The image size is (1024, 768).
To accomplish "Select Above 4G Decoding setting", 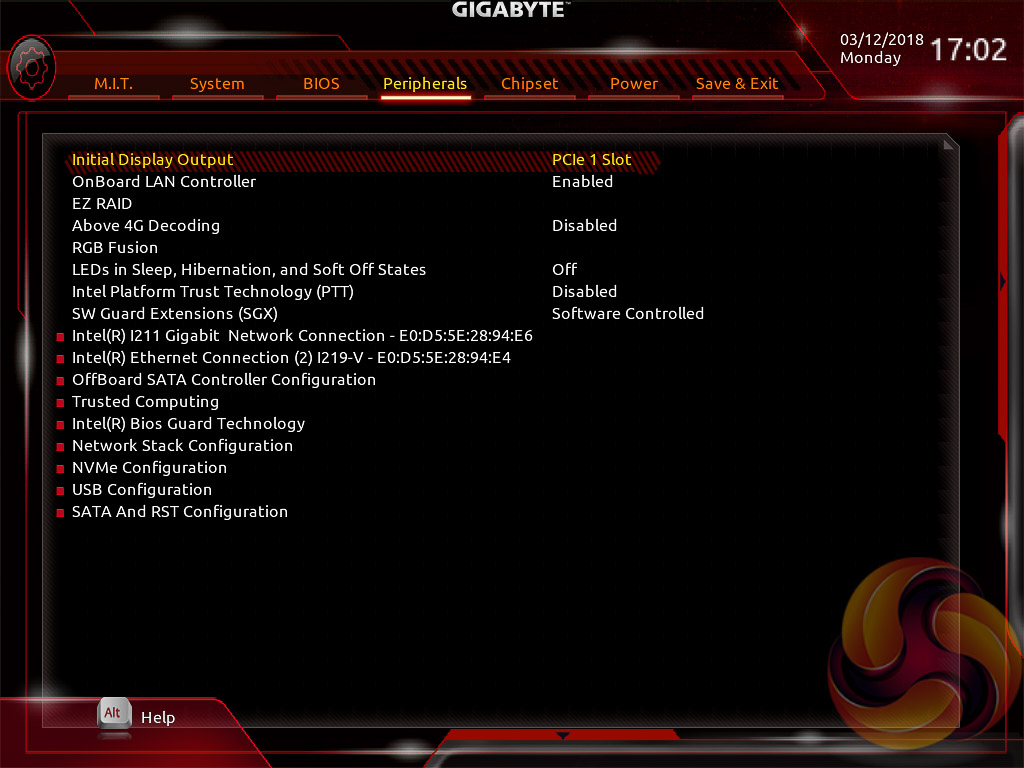I will 146,226.
